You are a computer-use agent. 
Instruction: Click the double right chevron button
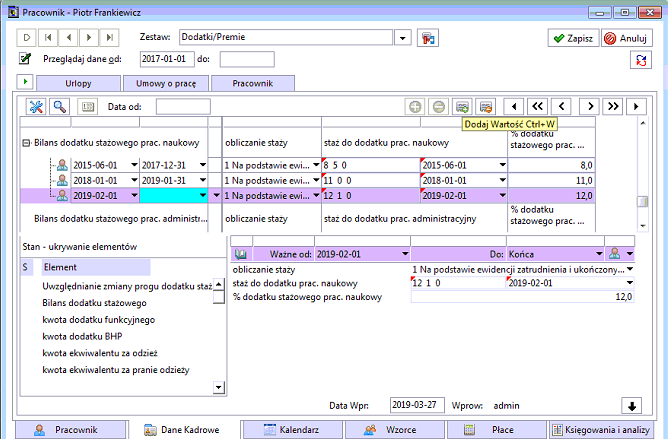click(x=613, y=107)
